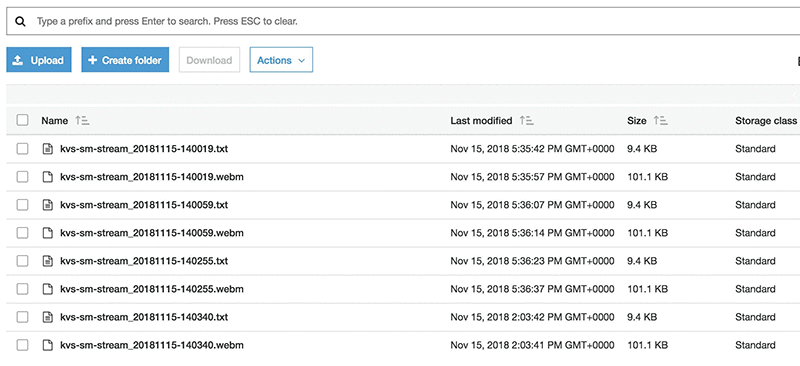Screen dimensions: 800x366
Task: Click Standard storage class of 140255.webm row
Action: [755, 289]
